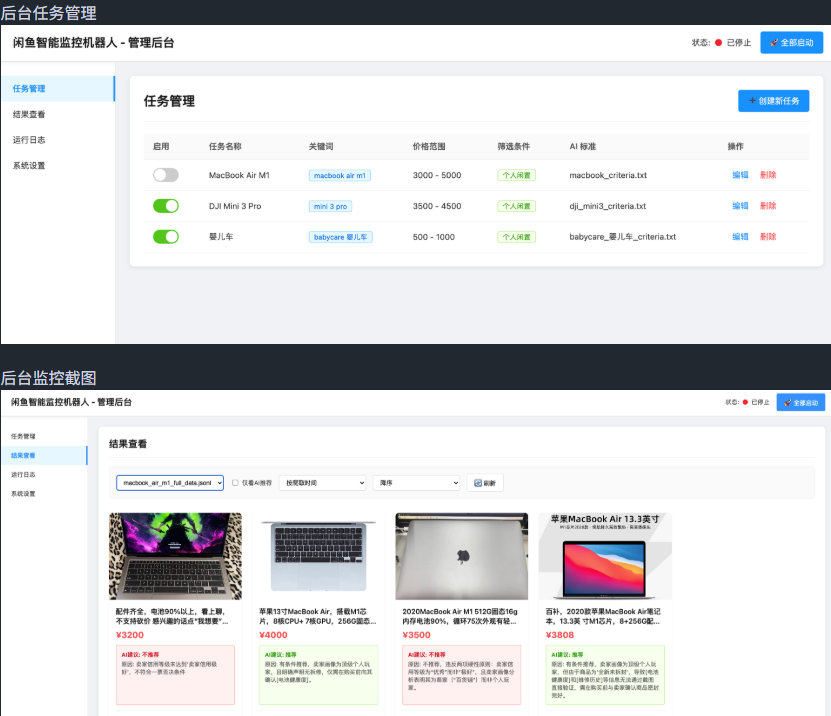
Task: Open the 降序 sort order dropdown
Action: coord(416,483)
